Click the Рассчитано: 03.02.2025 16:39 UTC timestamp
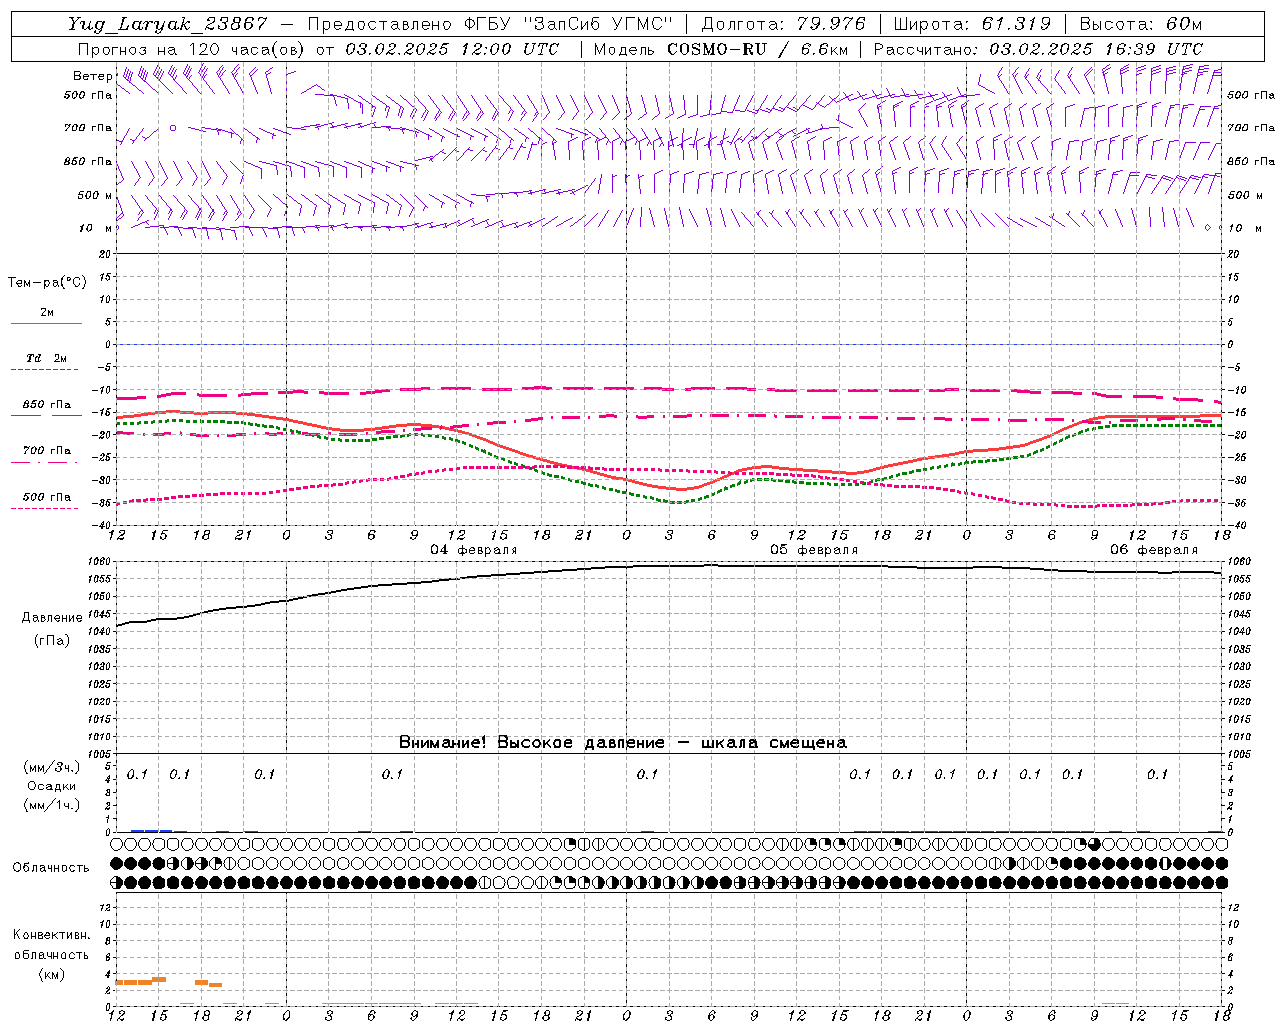The image size is (1280, 1024). coord(1038,49)
